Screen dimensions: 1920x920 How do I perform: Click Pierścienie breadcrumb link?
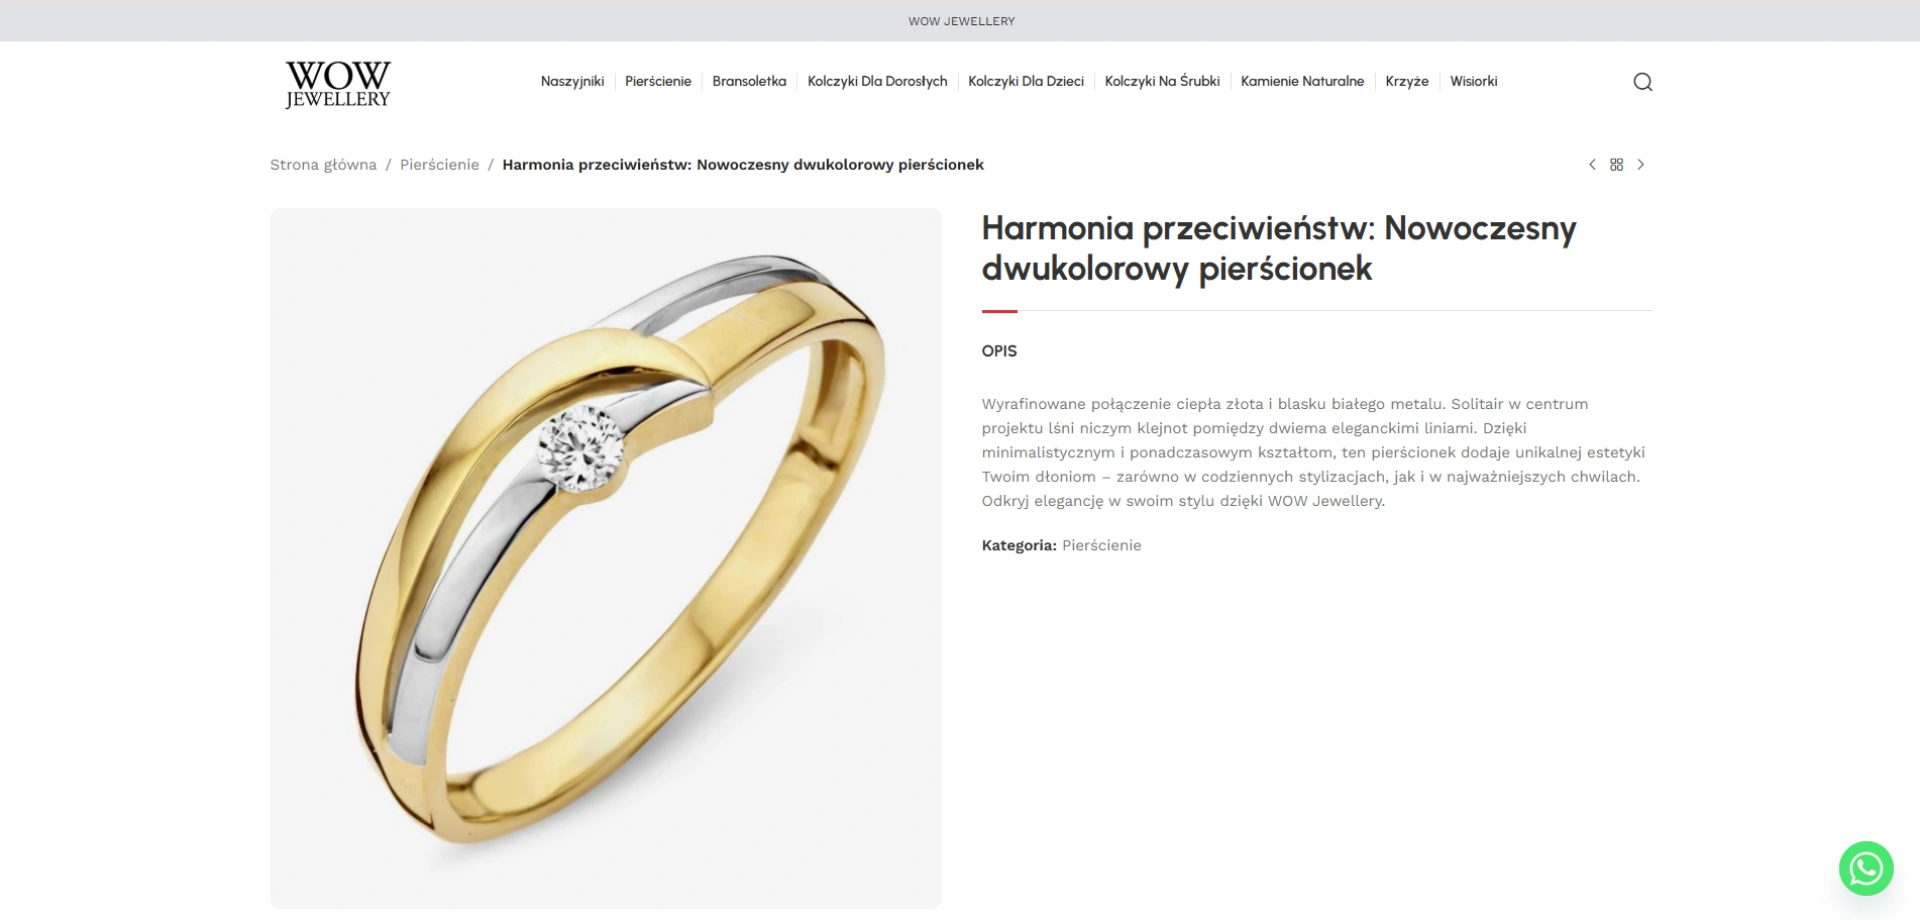point(439,165)
